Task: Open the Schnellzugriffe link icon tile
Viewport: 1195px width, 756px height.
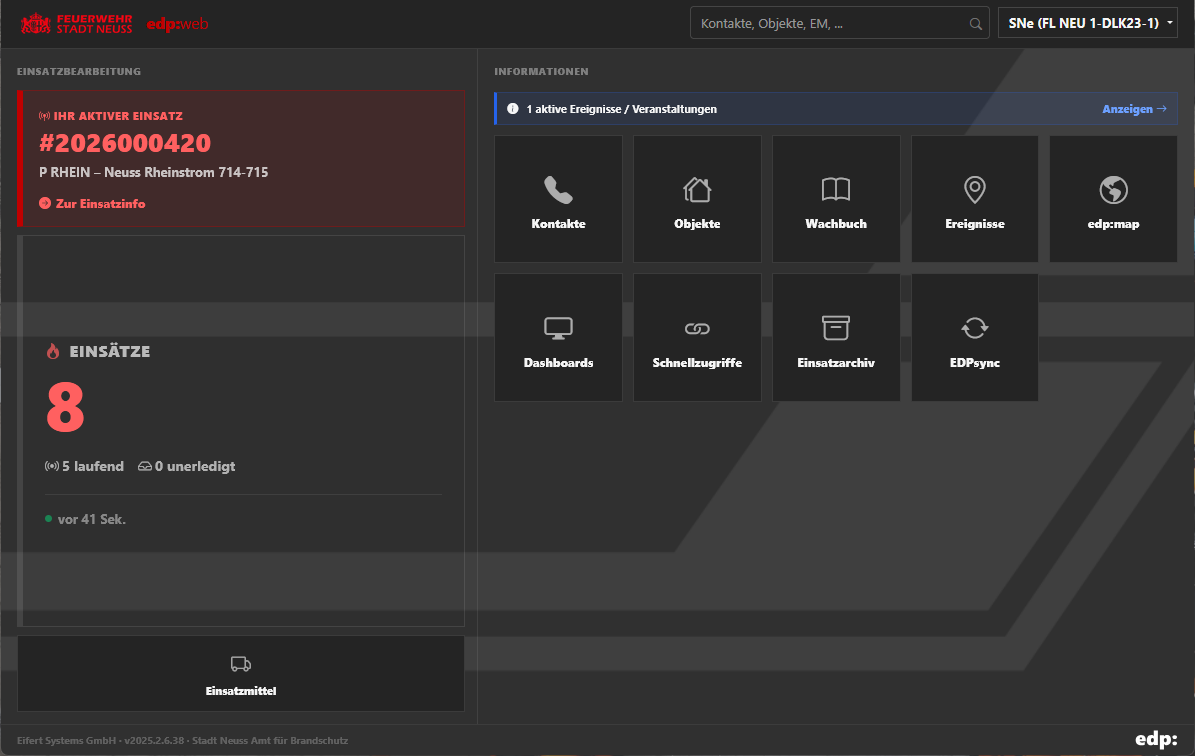Action: [697, 338]
